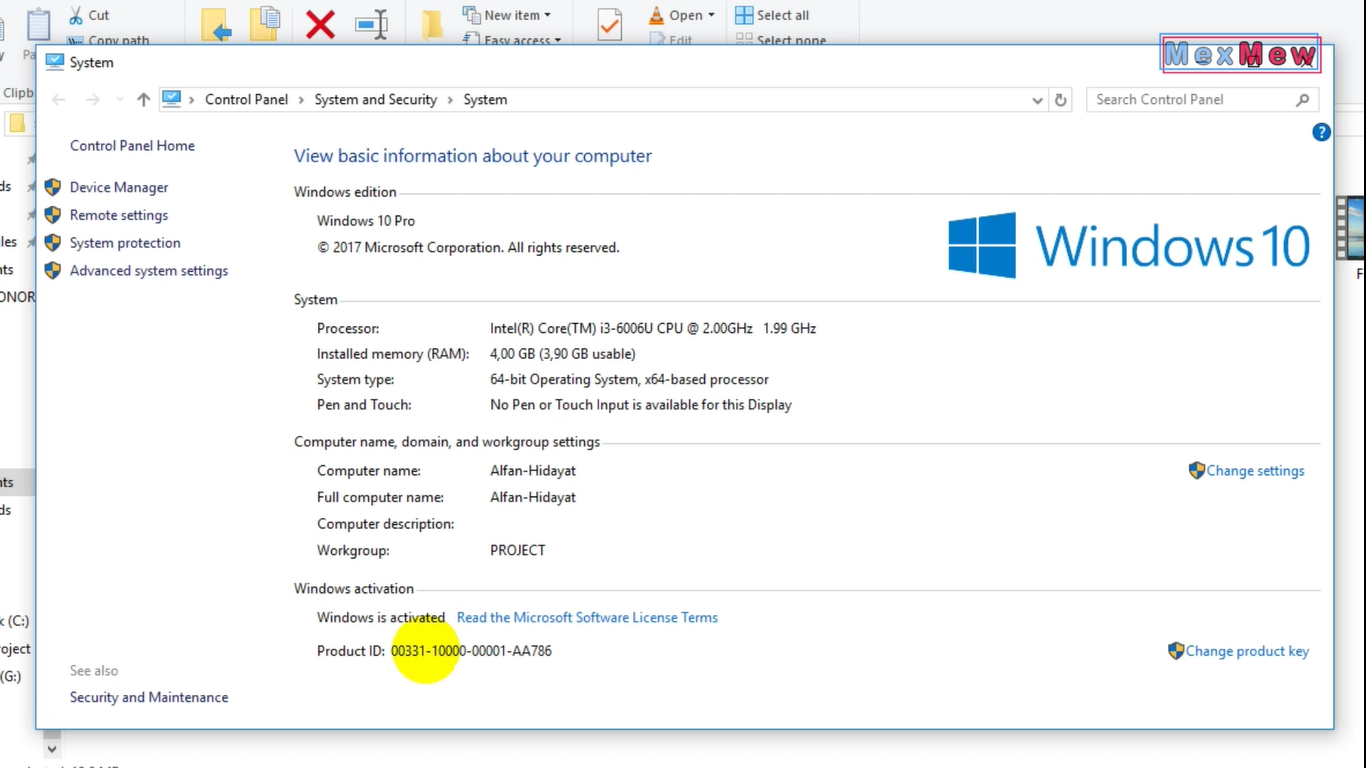The height and width of the screenshot is (768, 1366).
Task: Click shield icon beside Advanced system settings
Action: pos(53,271)
